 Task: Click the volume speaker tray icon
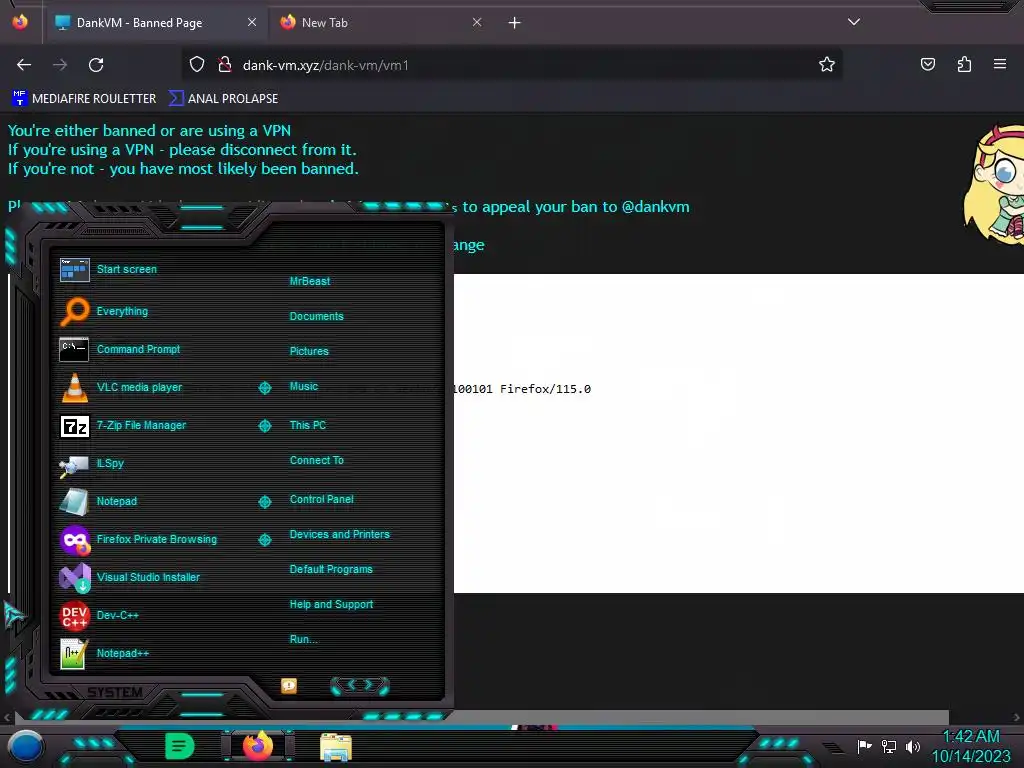click(x=912, y=746)
